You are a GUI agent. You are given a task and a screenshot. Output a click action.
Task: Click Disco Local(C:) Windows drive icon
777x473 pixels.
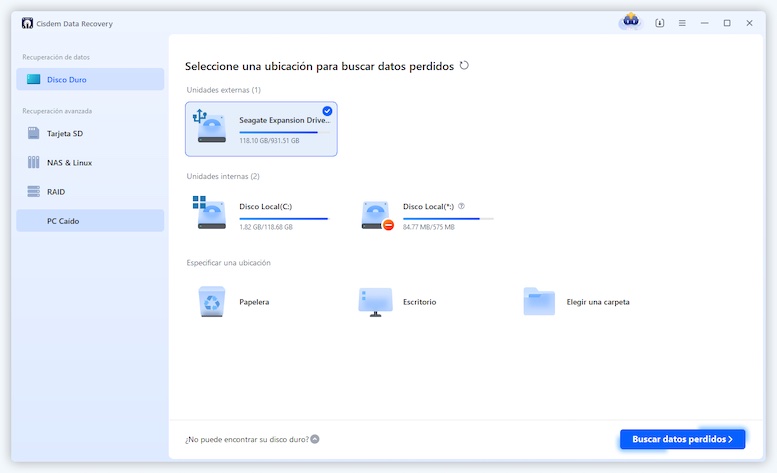click(x=210, y=213)
